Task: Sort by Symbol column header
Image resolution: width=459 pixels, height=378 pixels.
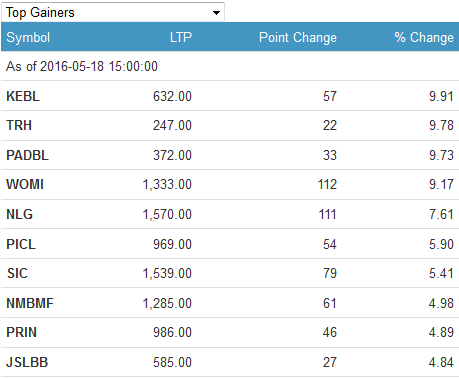Action: (x=28, y=37)
